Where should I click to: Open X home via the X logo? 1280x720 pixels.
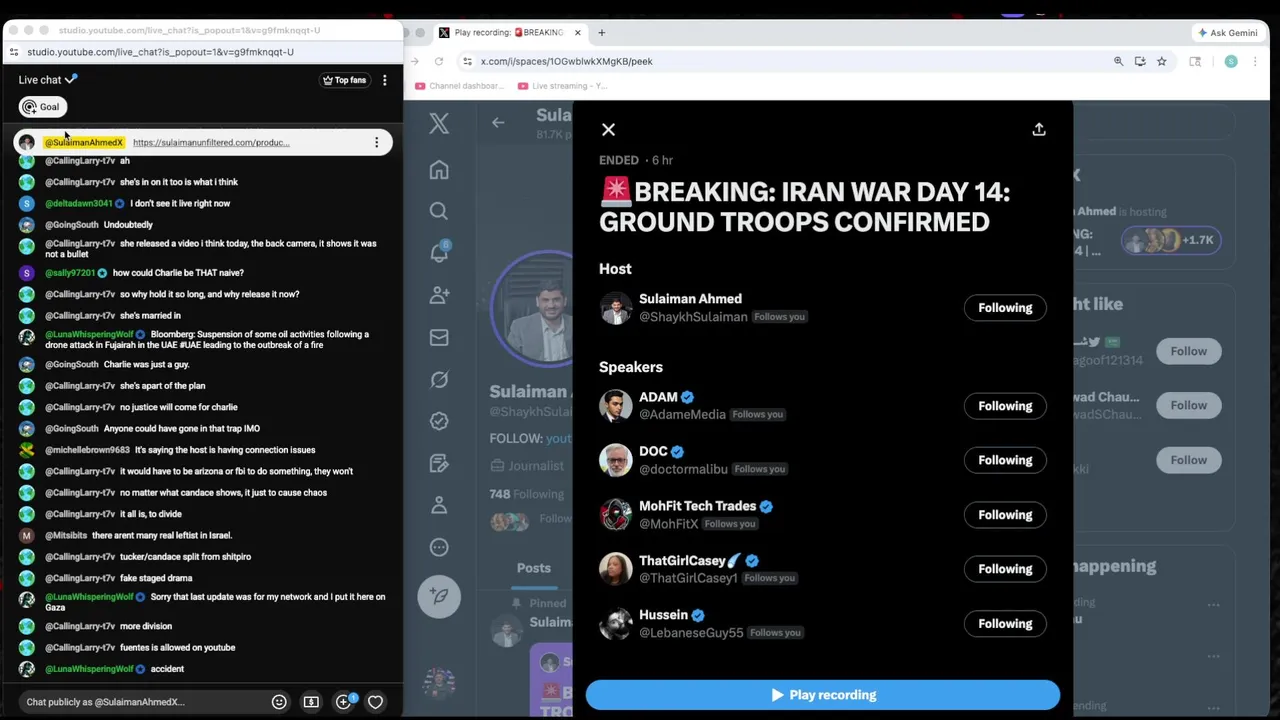[439, 123]
